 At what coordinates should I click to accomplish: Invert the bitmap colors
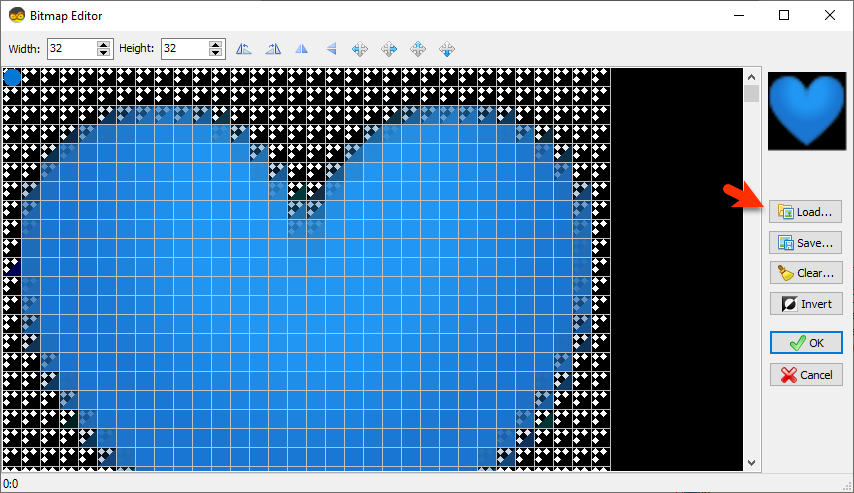click(806, 304)
